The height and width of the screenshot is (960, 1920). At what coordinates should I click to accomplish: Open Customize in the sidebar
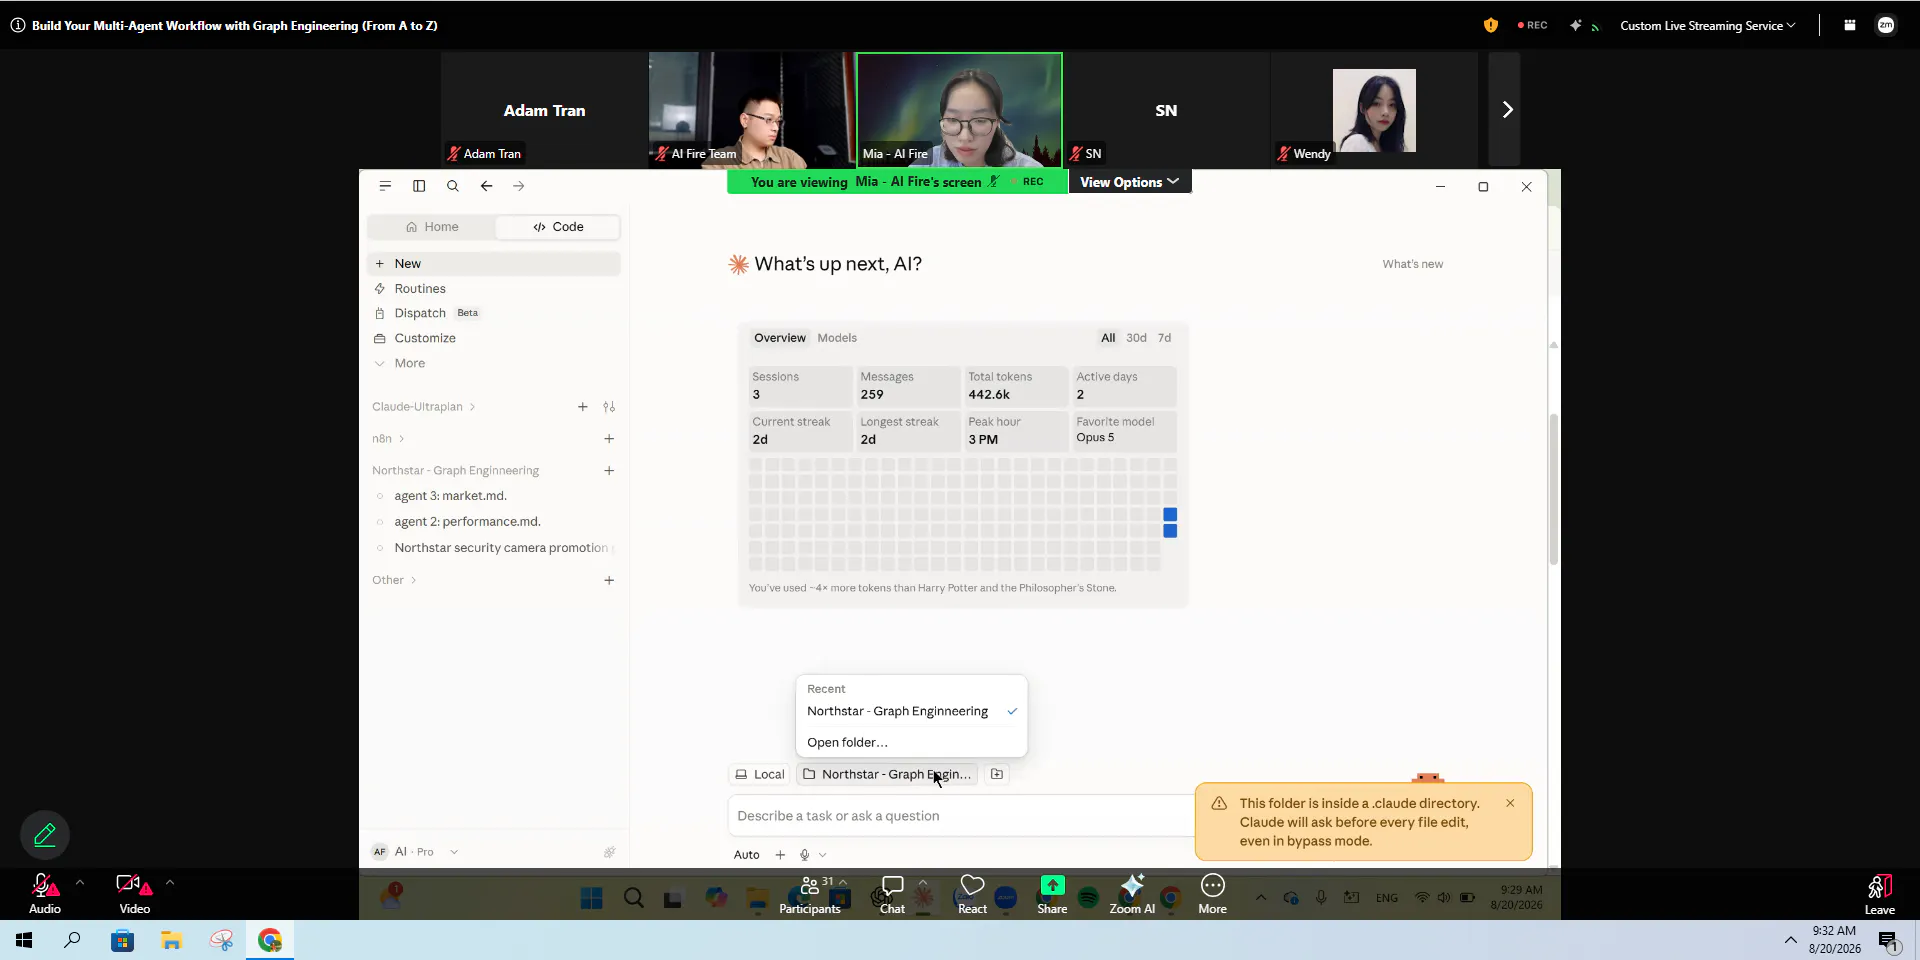pos(494,338)
